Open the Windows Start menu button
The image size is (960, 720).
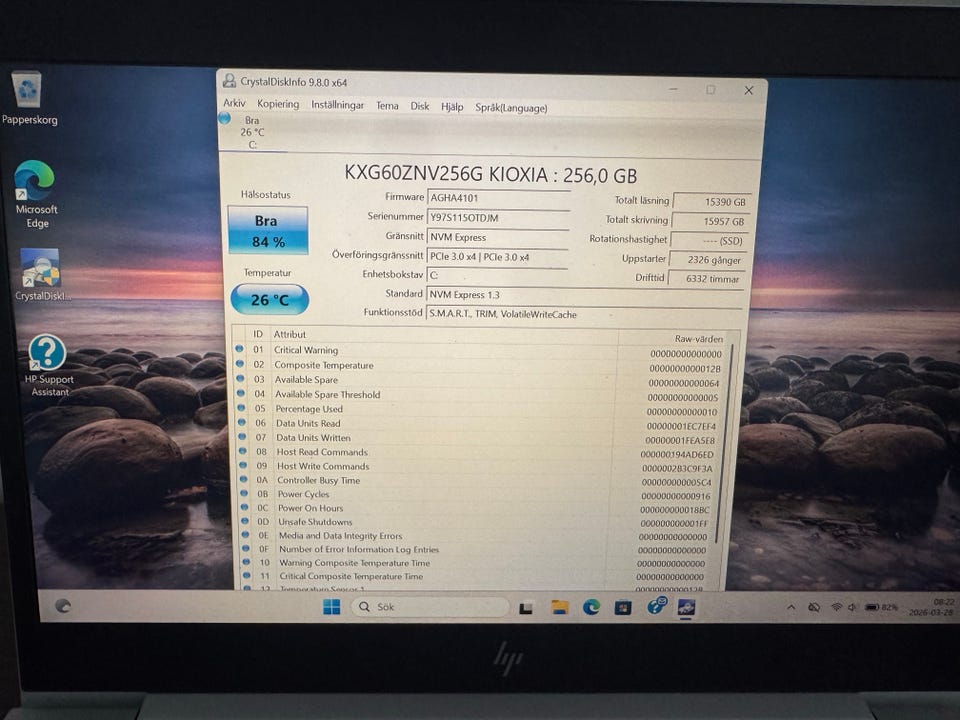(x=331, y=607)
